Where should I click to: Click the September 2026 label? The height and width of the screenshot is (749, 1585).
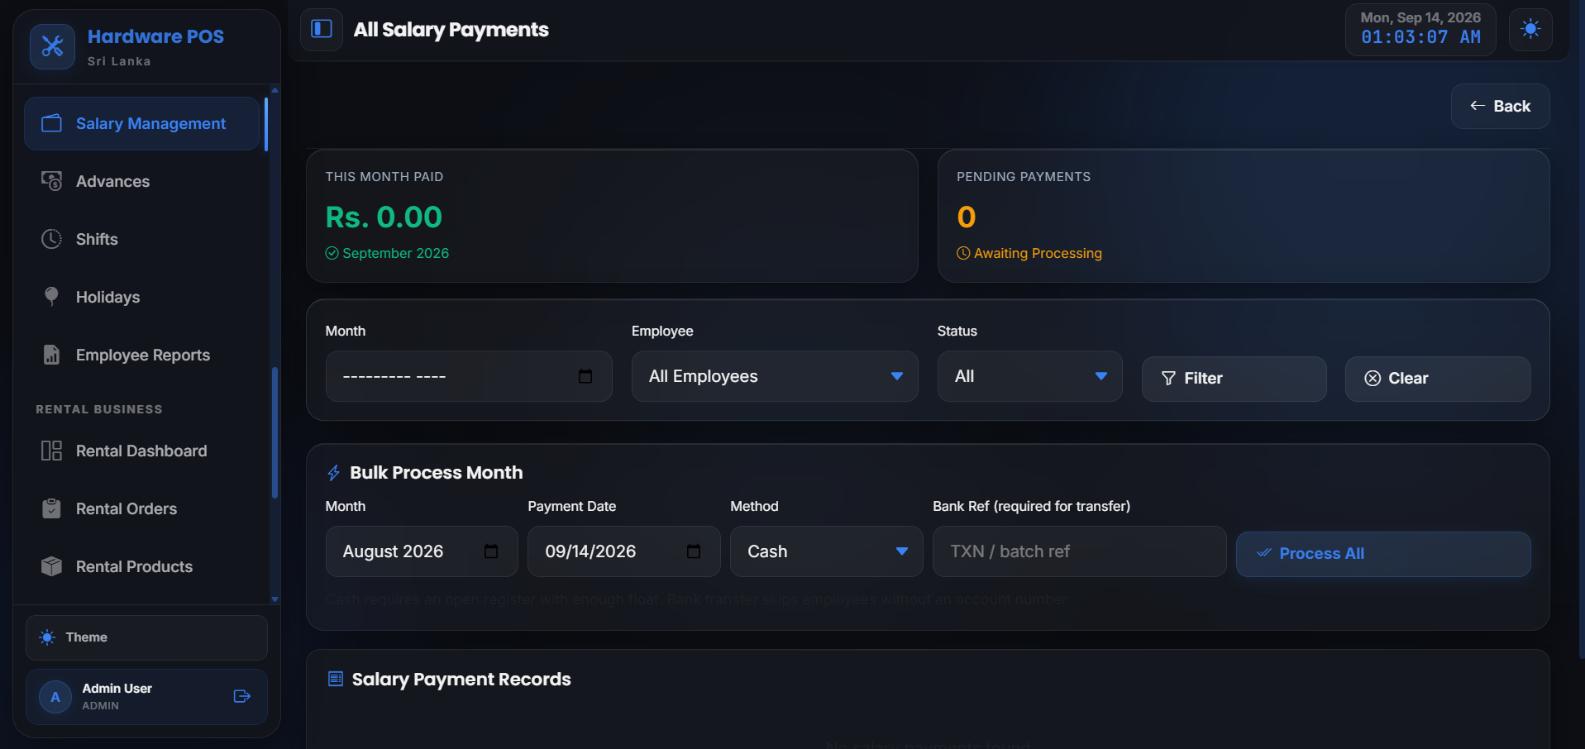[x=395, y=254]
